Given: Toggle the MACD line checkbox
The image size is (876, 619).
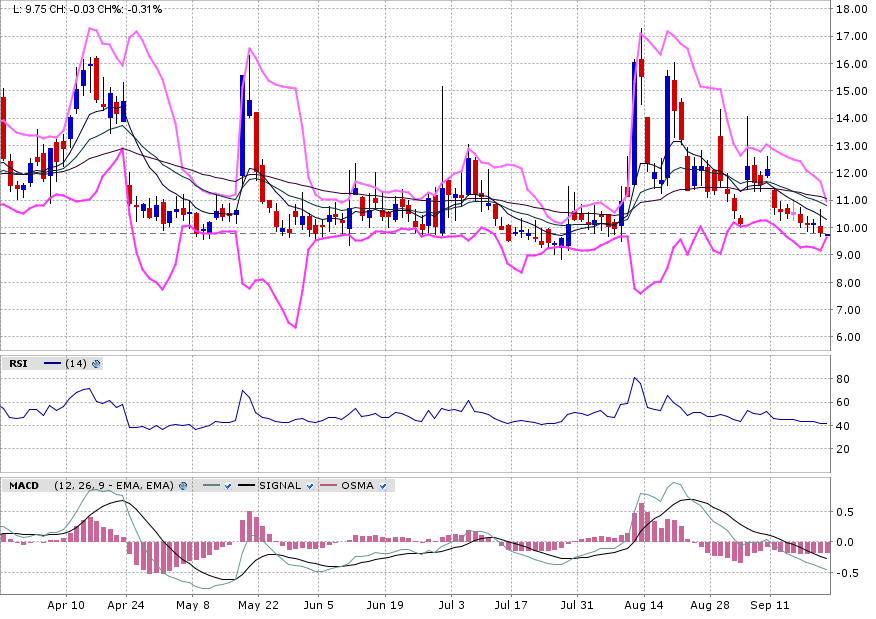Looking at the screenshot, I should [x=228, y=486].
